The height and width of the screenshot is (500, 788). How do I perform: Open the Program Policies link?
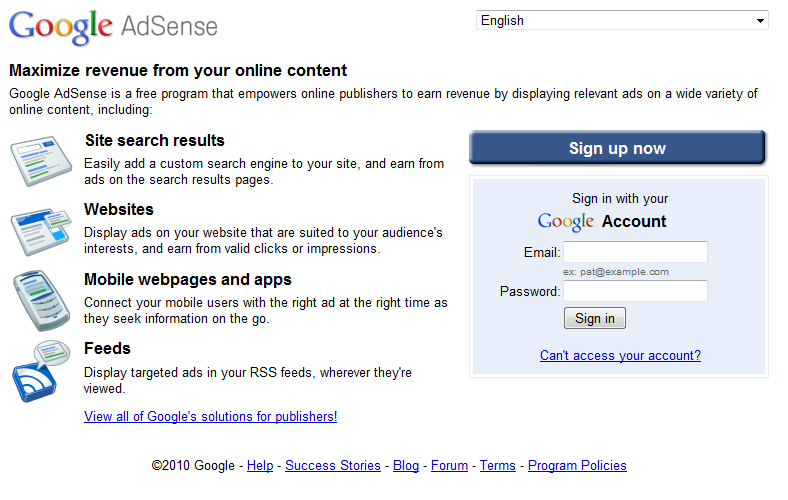pos(577,465)
